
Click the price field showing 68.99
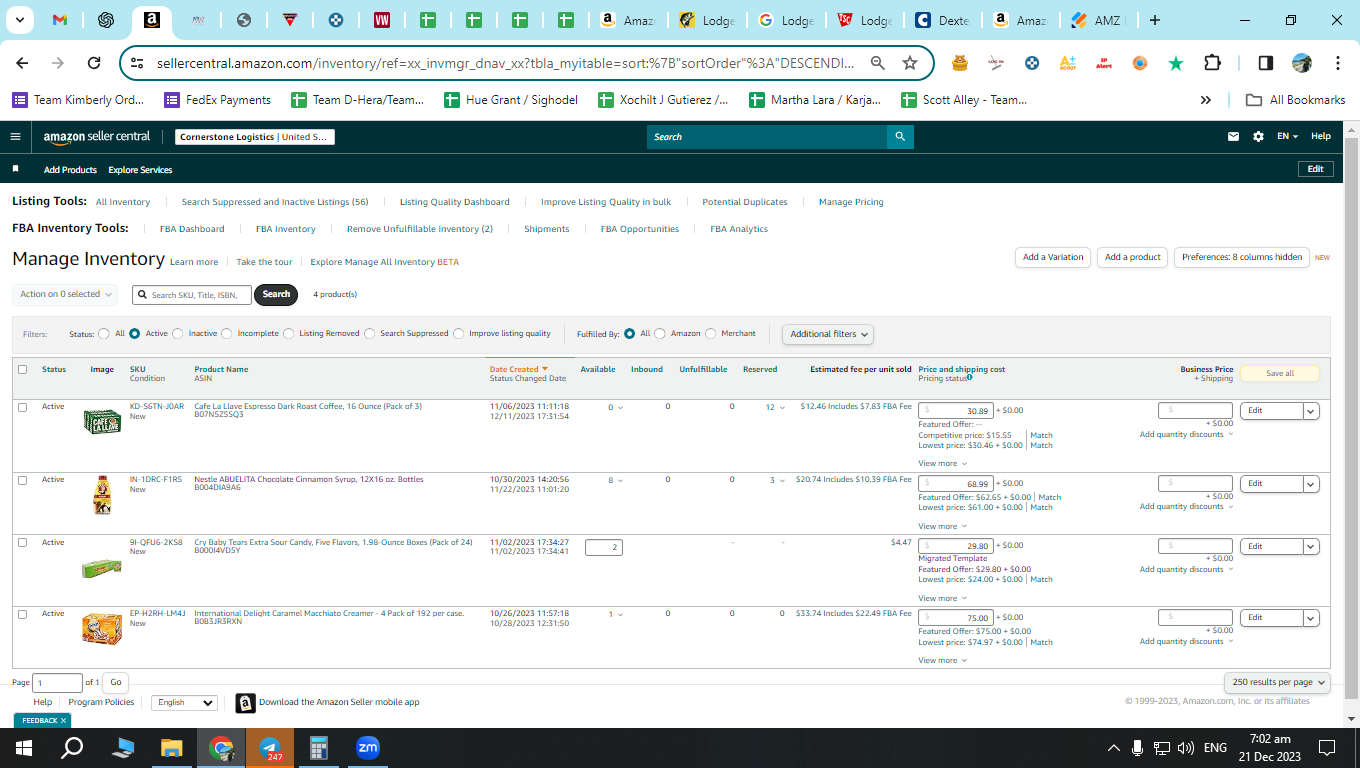(x=956, y=484)
